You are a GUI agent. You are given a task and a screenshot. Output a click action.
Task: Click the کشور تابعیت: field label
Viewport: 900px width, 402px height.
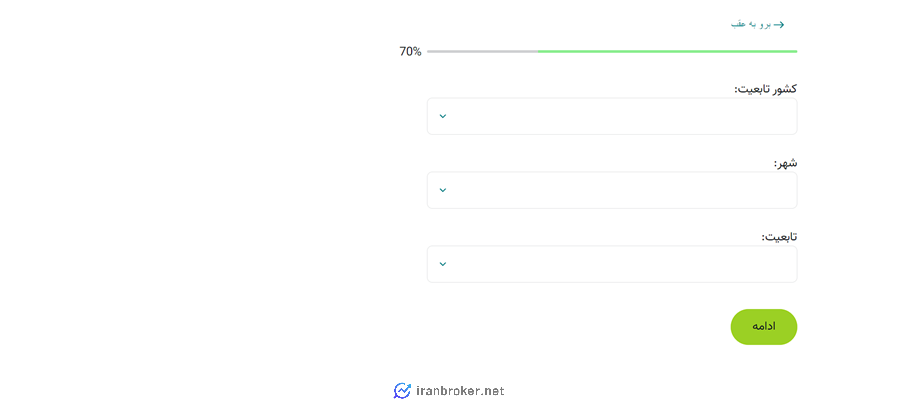[x=766, y=89]
